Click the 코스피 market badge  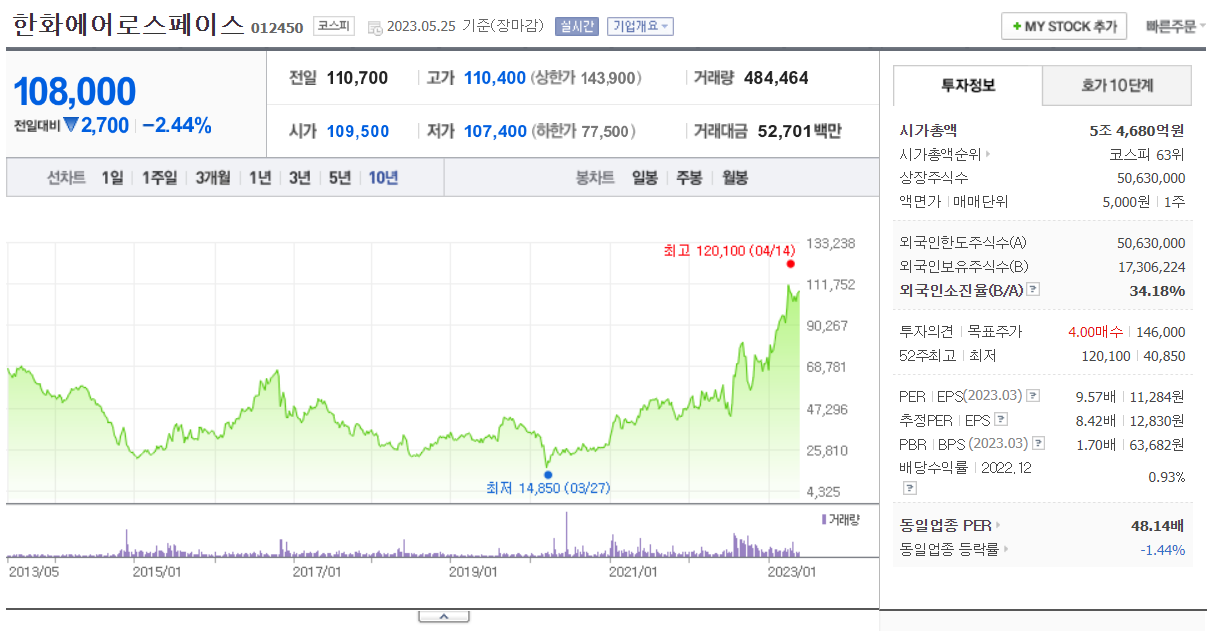tap(333, 26)
